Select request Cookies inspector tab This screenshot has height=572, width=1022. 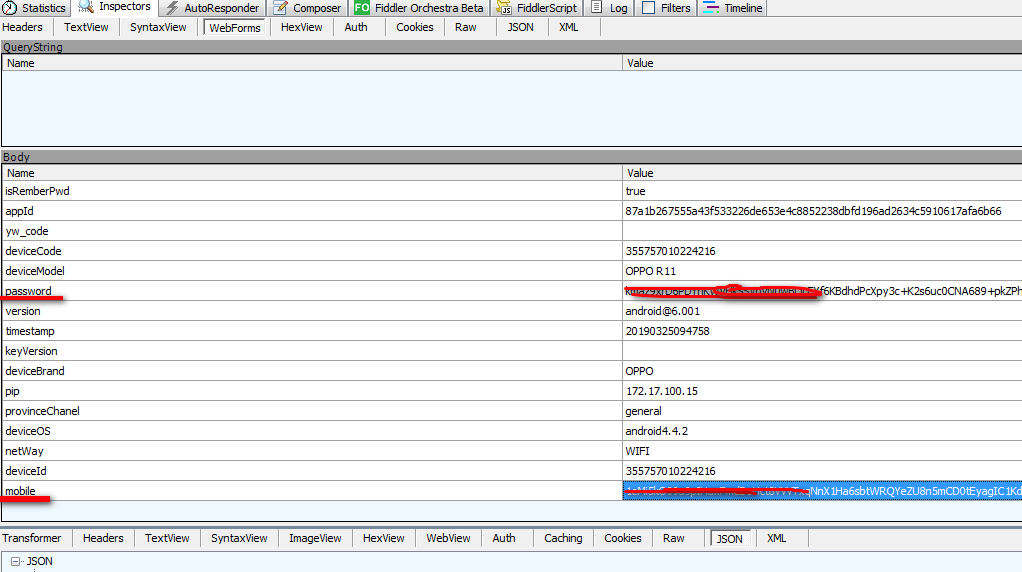point(415,27)
